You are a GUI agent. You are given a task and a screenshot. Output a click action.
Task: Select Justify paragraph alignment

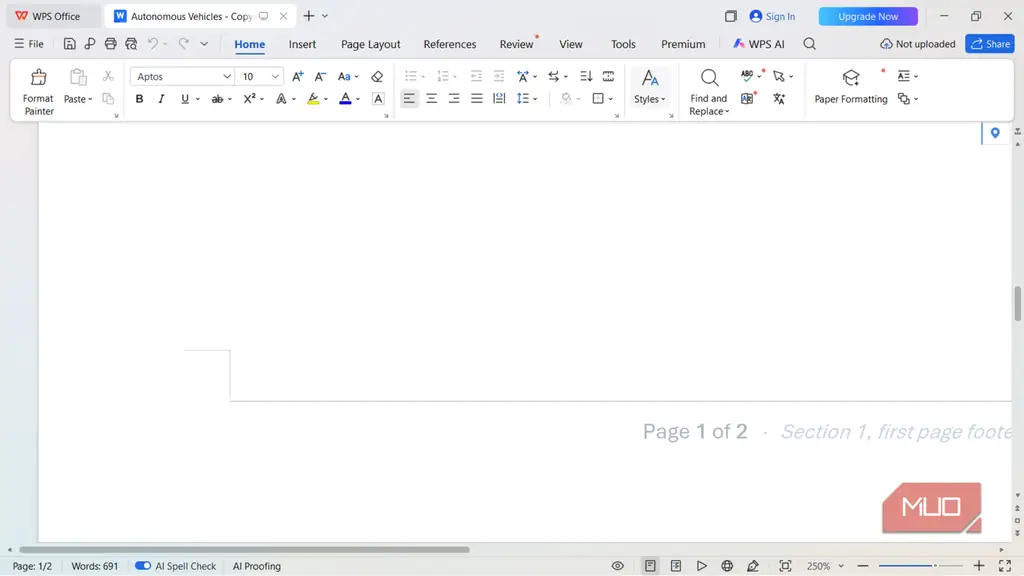477,99
